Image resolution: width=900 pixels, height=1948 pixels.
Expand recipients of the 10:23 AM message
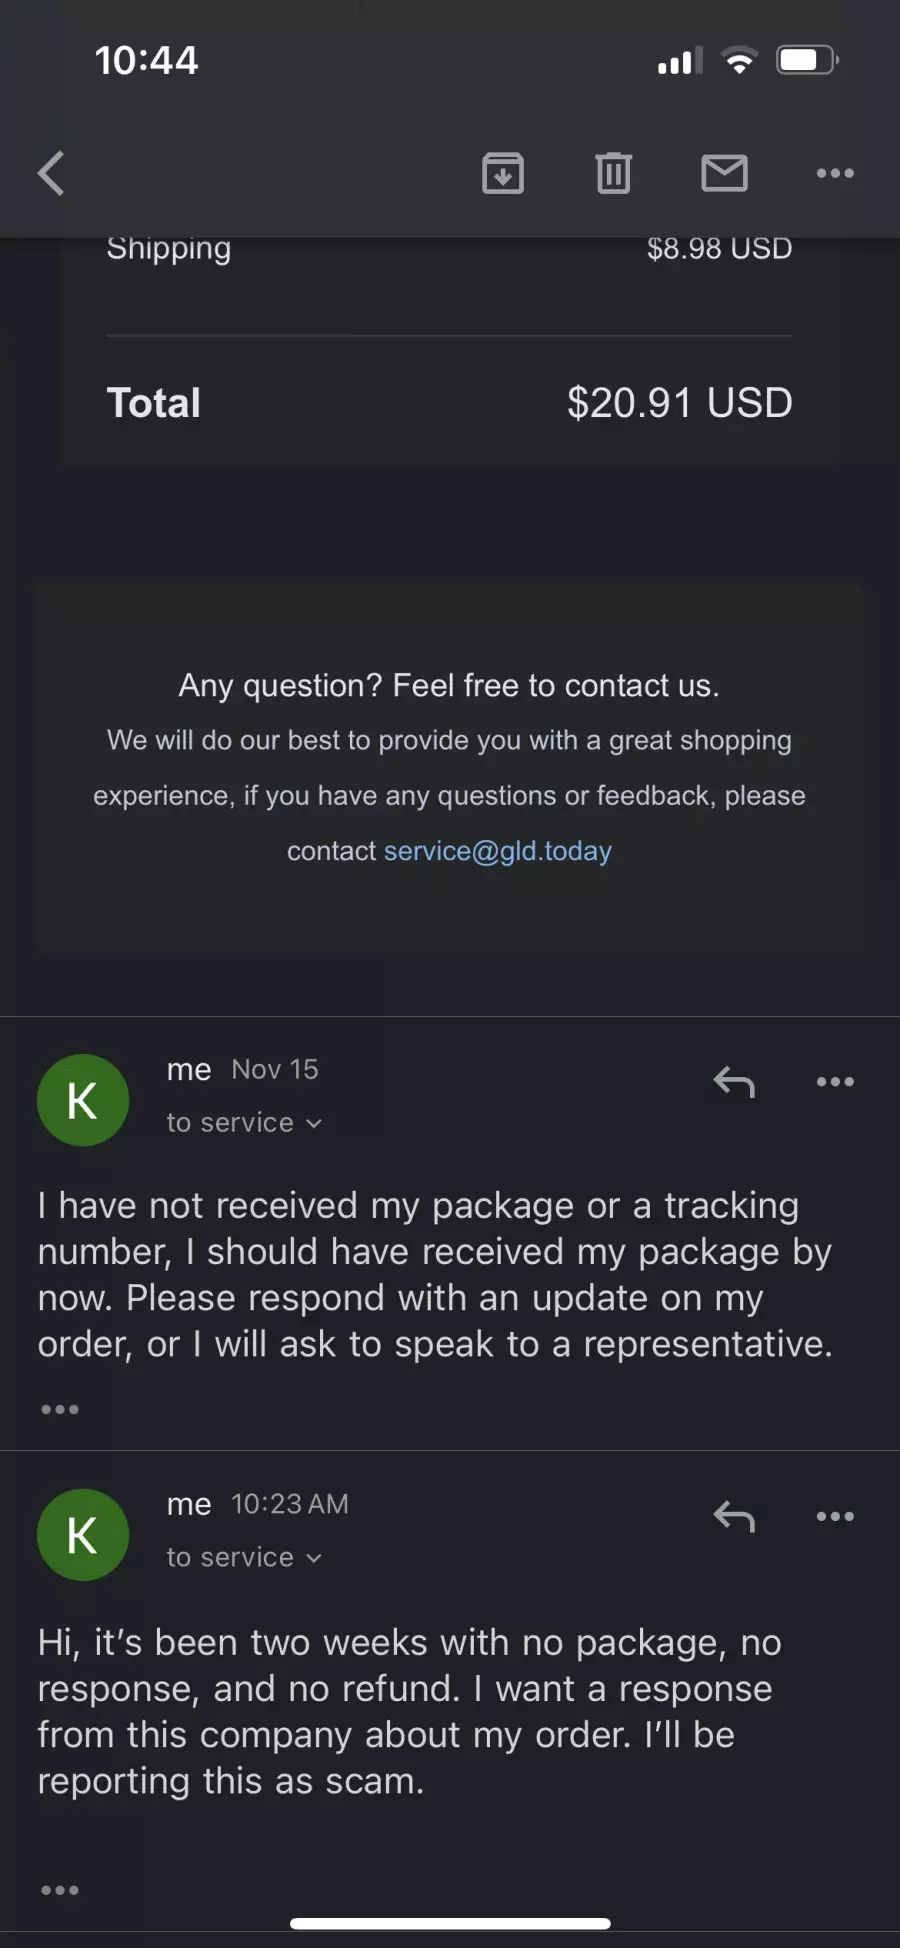click(x=244, y=1558)
